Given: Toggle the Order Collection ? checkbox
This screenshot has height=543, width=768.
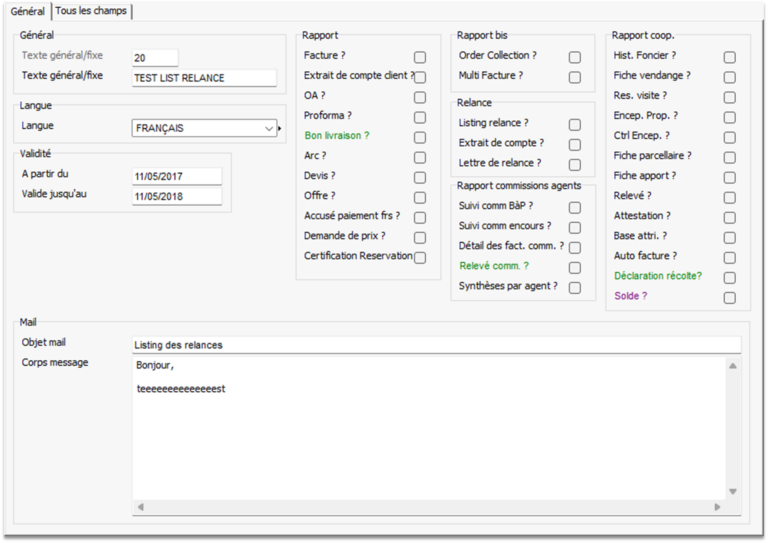Looking at the screenshot, I should (x=575, y=57).
